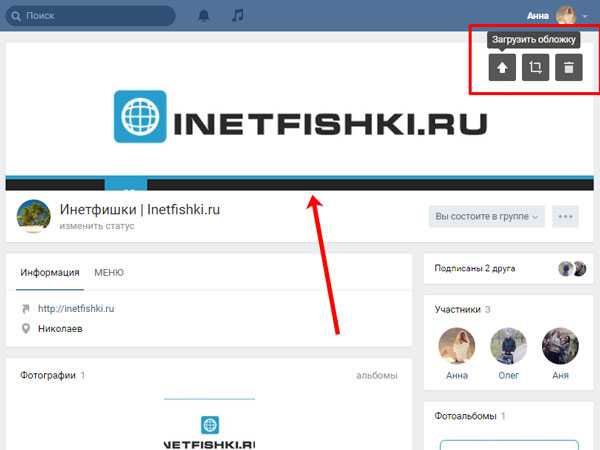Open member Олег's avatar

[509, 346]
